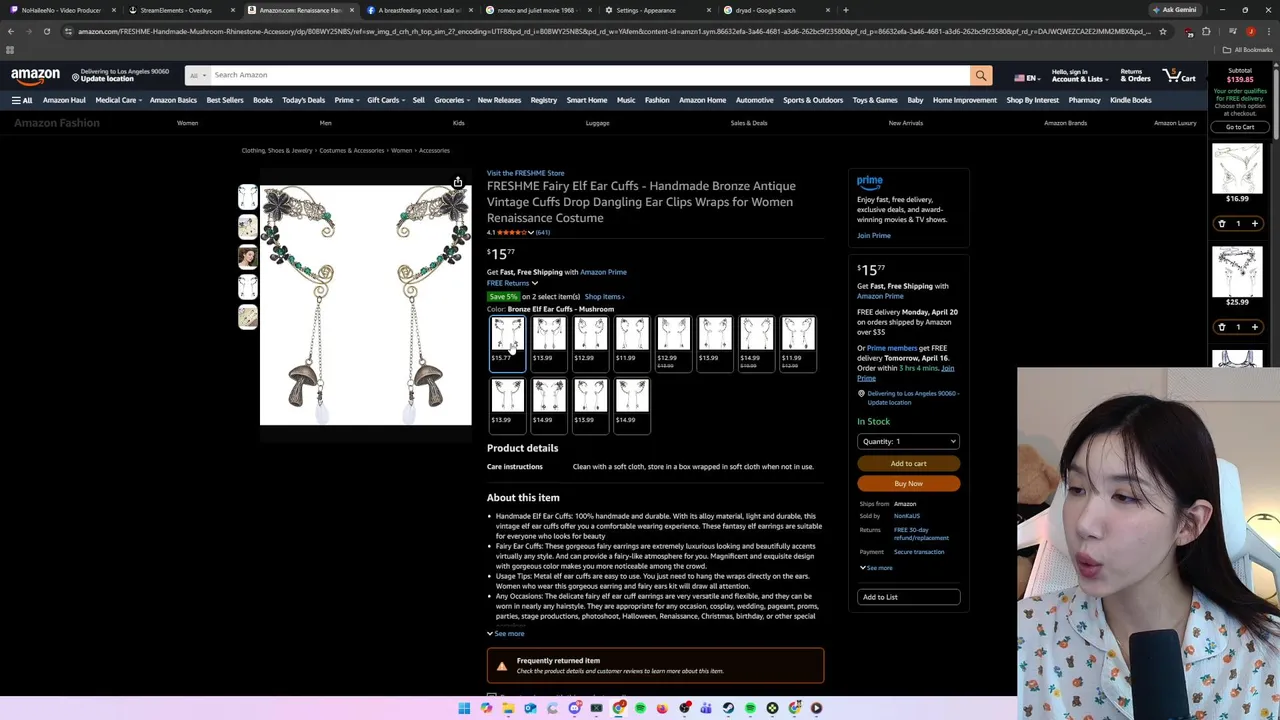
Task: Open Discord from the taskbar
Action: [574, 708]
